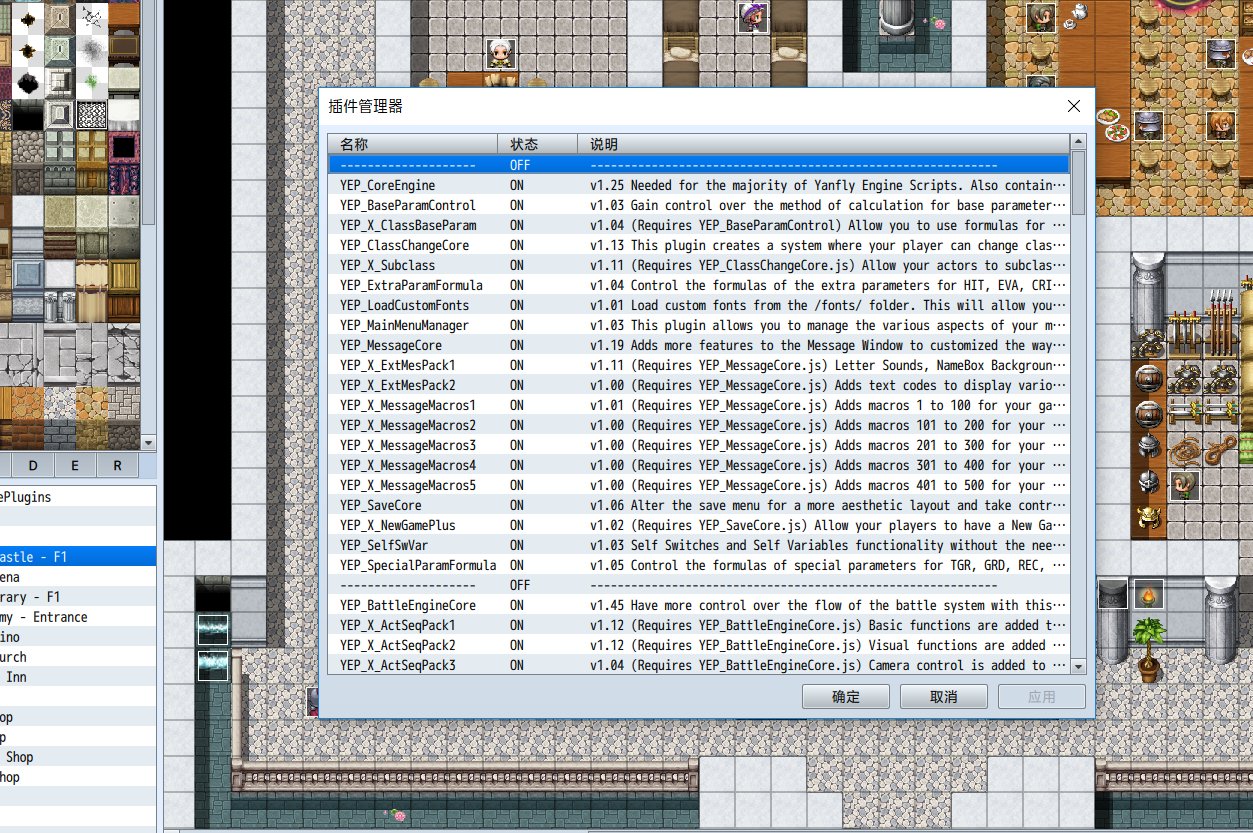The image size is (1253, 833).
Task: Select the white-haired character event on the map
Action: click(x=501, y=54)
